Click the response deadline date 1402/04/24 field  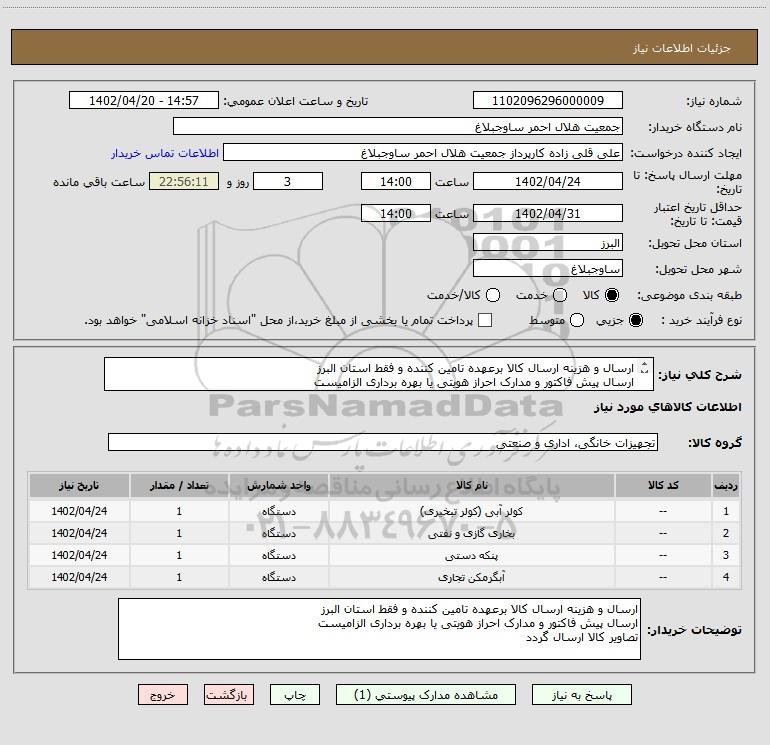tap(548, 181)
